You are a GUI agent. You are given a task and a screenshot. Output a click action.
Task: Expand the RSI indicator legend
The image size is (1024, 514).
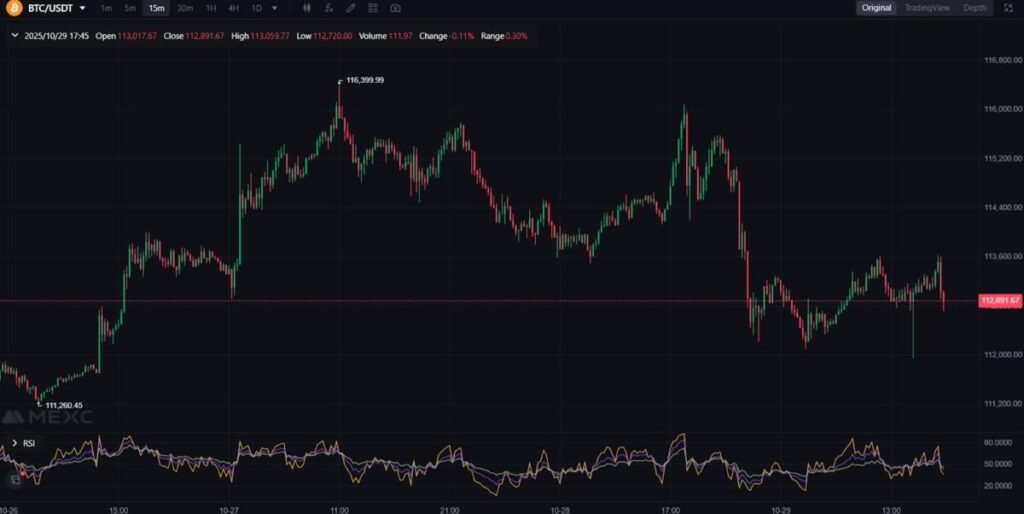tap(14, 443)
